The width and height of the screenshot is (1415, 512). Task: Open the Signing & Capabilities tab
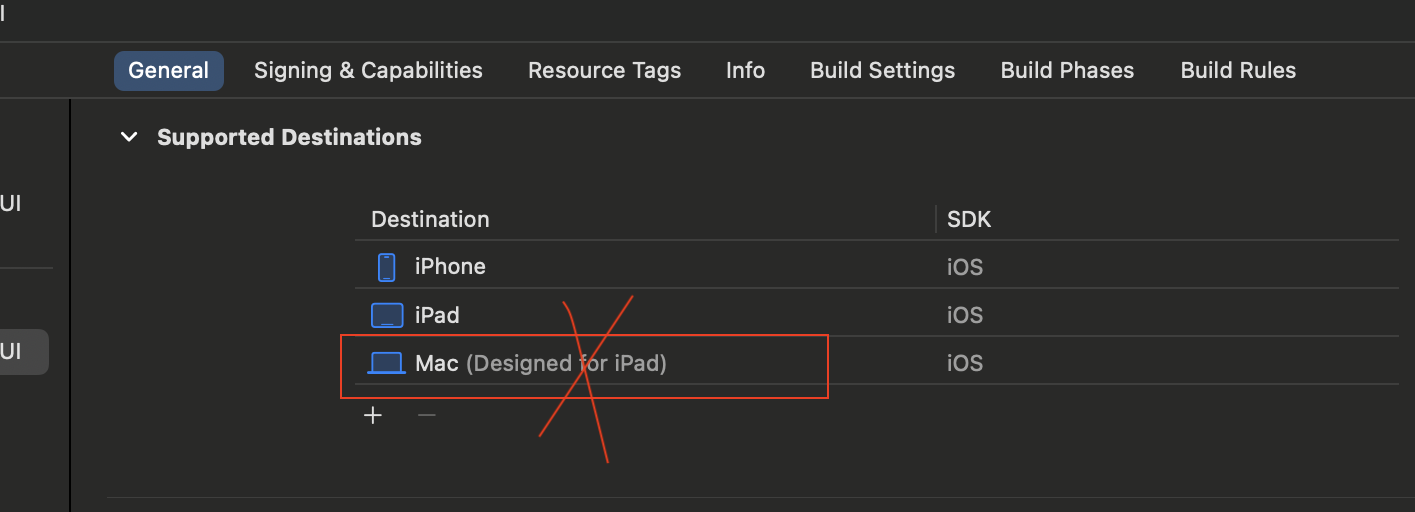point(368,71)
